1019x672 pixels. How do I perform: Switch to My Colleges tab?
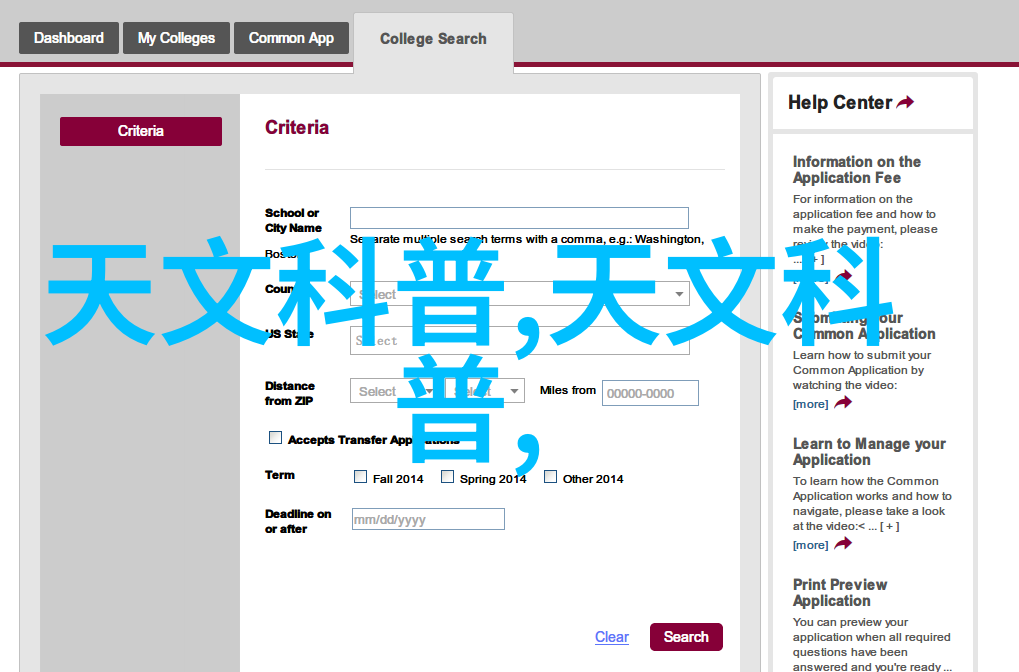tap(176, 38)
